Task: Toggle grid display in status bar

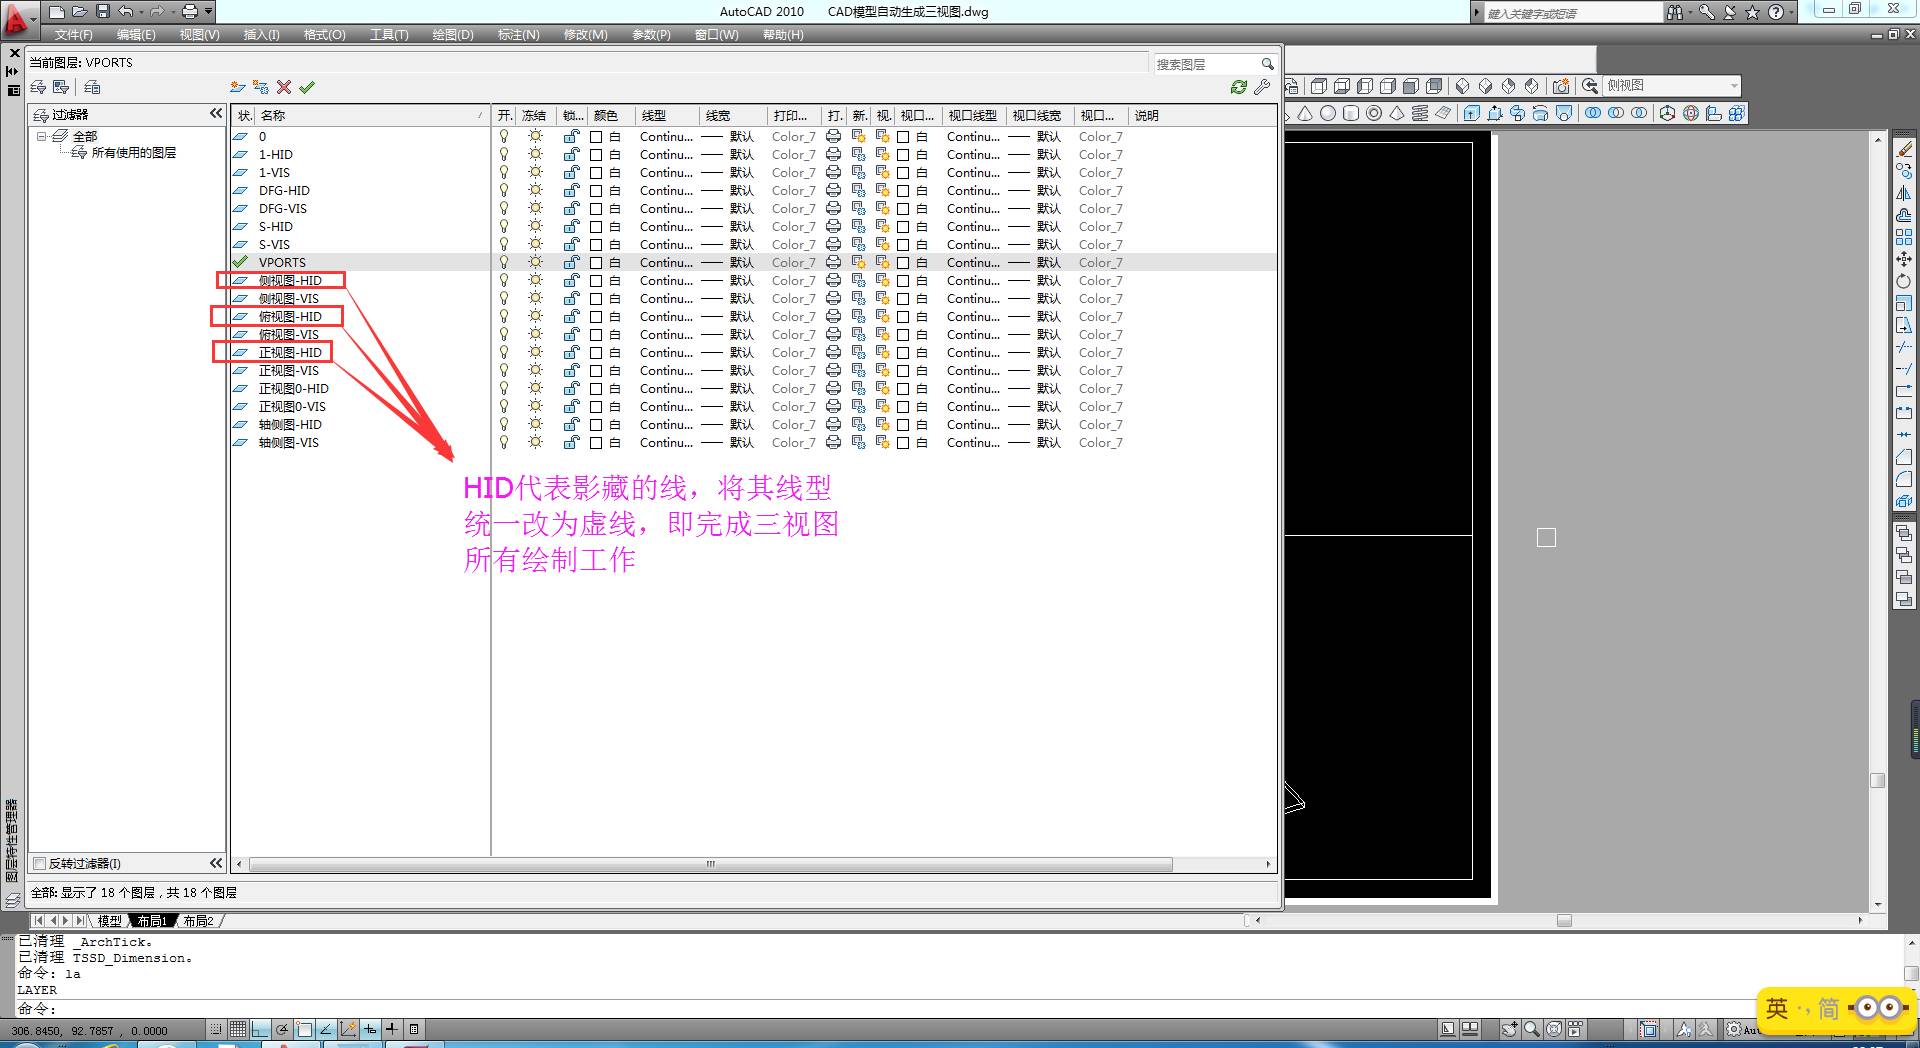Action: [x=238, y=1029]
